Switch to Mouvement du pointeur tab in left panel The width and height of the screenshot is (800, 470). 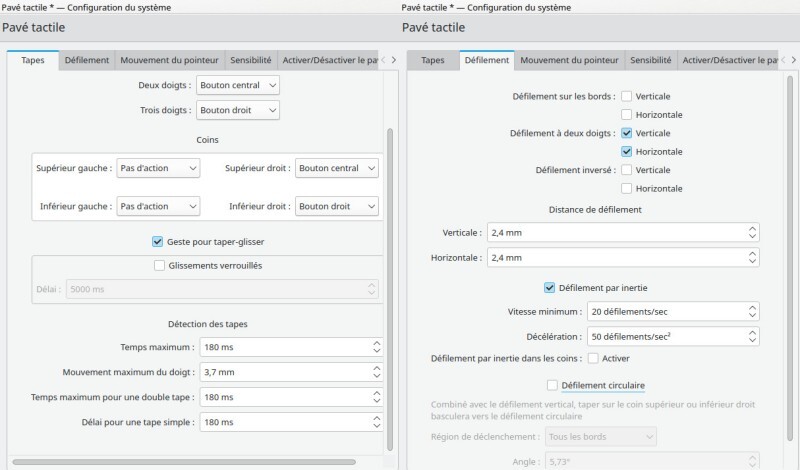pyautogui.click(x=168, y=60)
